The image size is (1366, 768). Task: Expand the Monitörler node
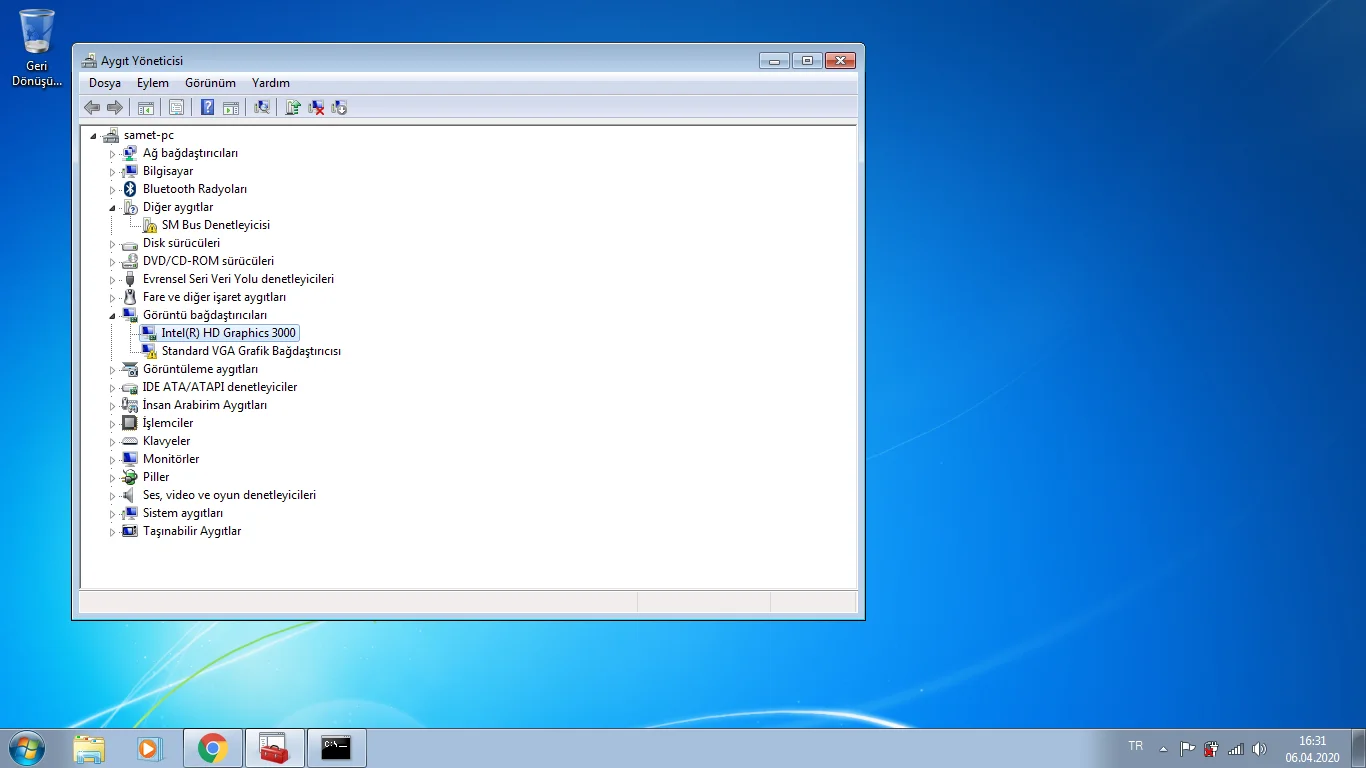pos(113,460)
